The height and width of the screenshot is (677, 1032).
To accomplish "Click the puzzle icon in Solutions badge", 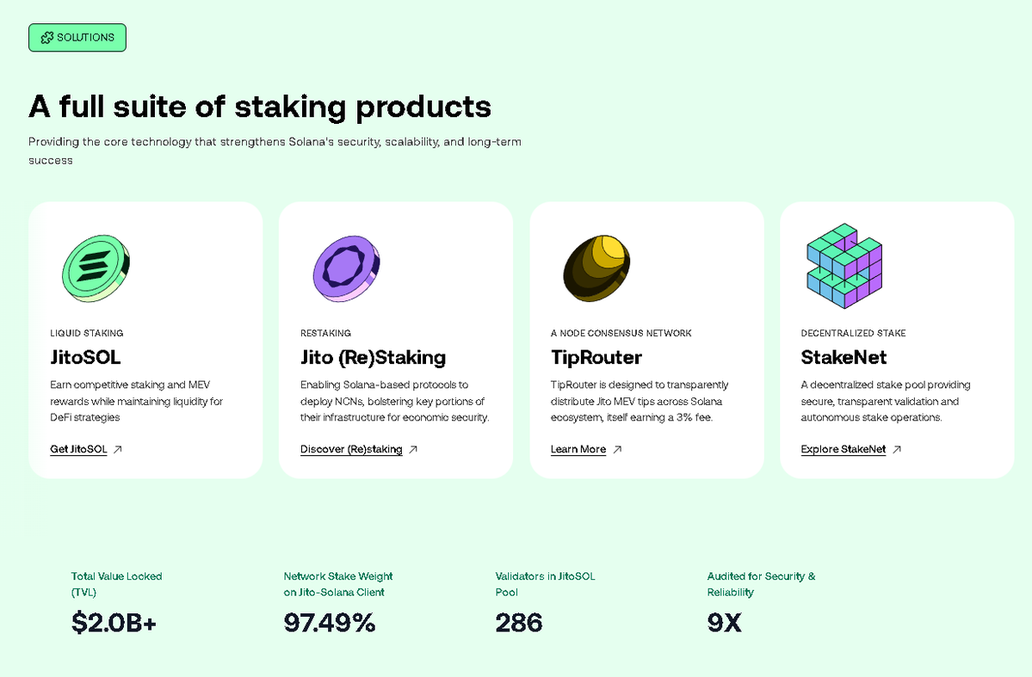I will tap(47, 38).
